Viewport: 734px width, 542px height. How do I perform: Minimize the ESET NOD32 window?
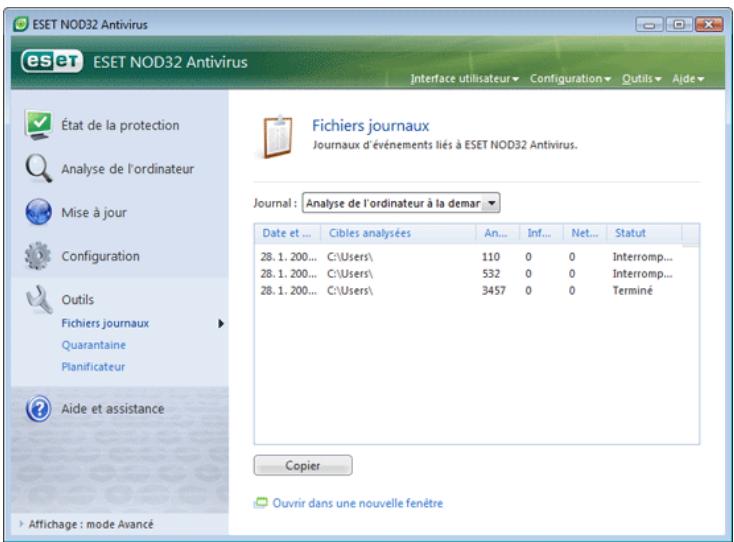click(x=649, y=24)
